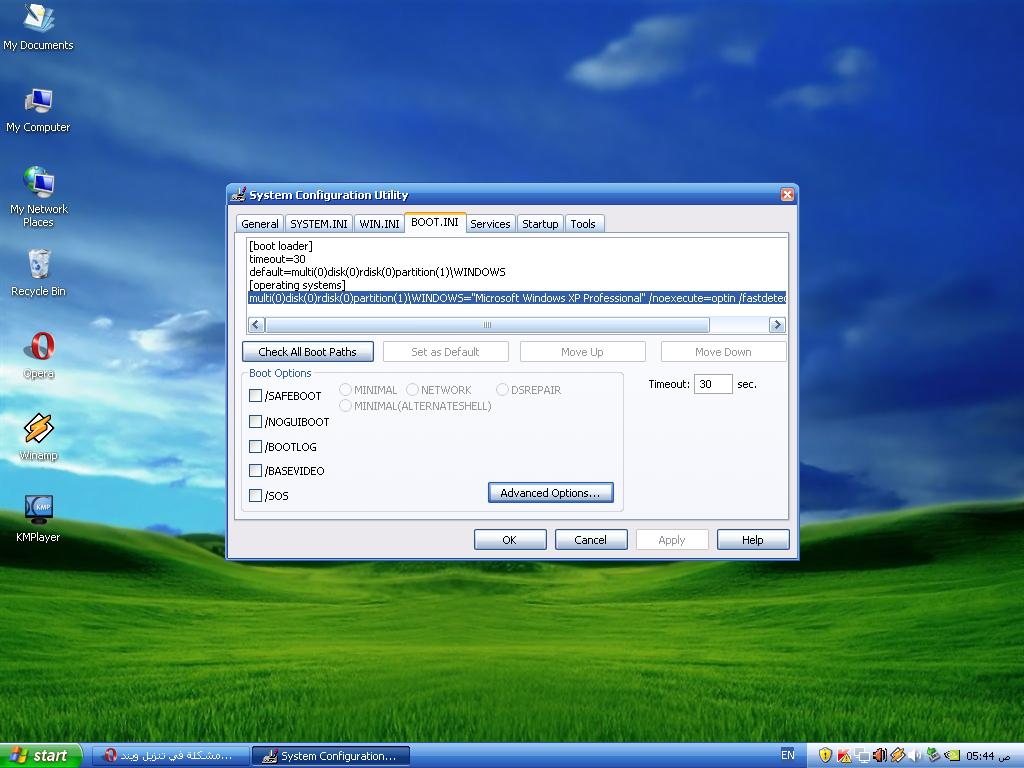
Task: Open the Services tab
Action: (490, 224)
